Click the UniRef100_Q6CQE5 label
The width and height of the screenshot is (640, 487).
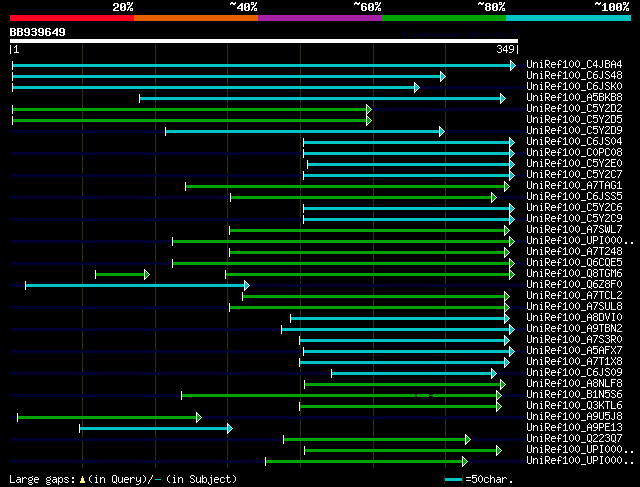[574, 263]
